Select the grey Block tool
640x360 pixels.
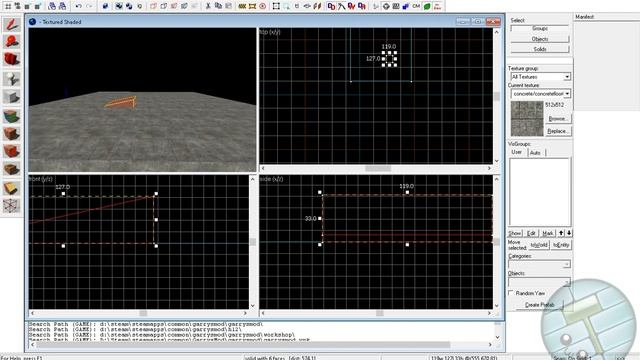[11, 97]
